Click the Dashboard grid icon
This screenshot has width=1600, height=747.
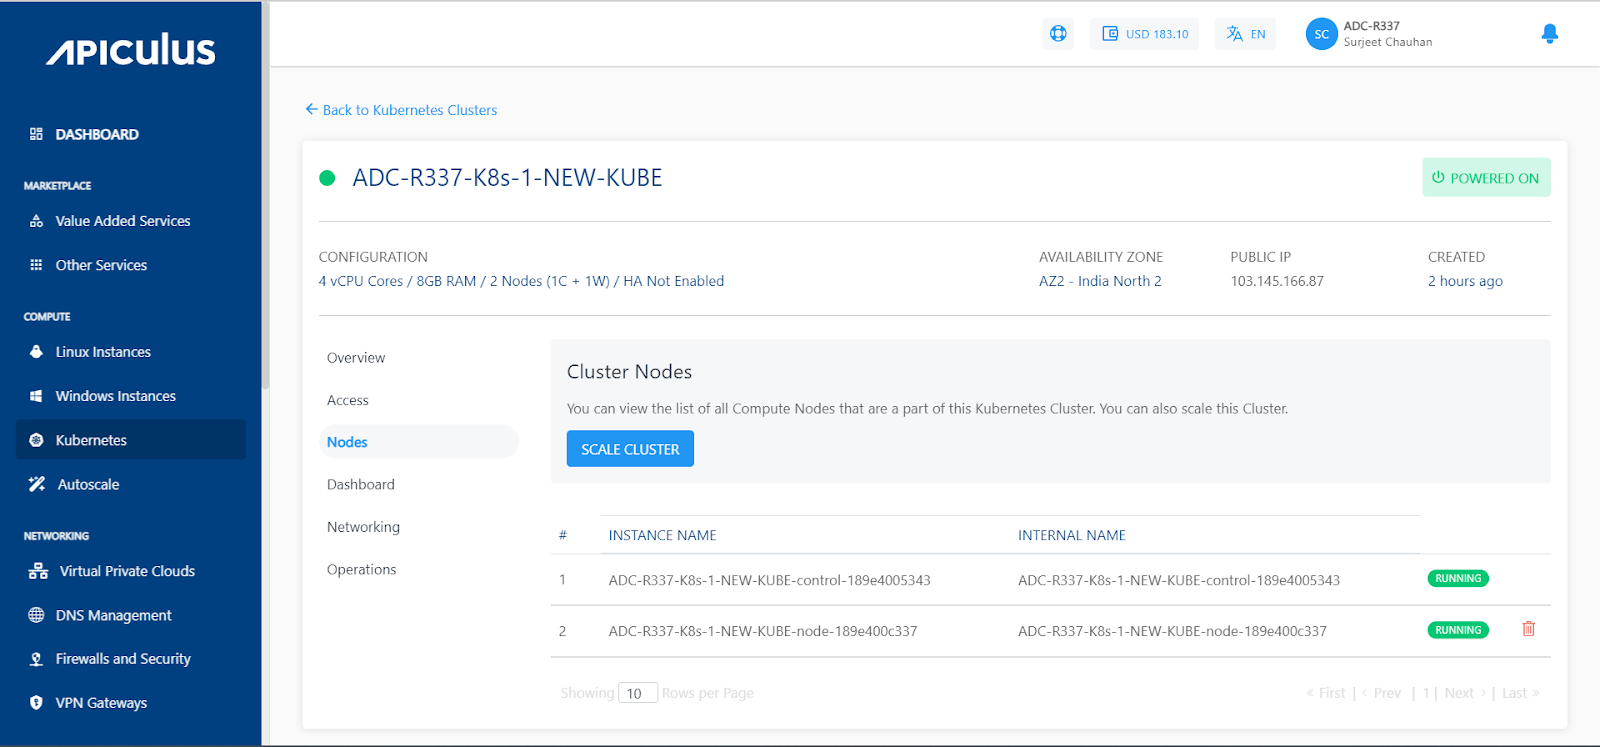coord(36,134)
